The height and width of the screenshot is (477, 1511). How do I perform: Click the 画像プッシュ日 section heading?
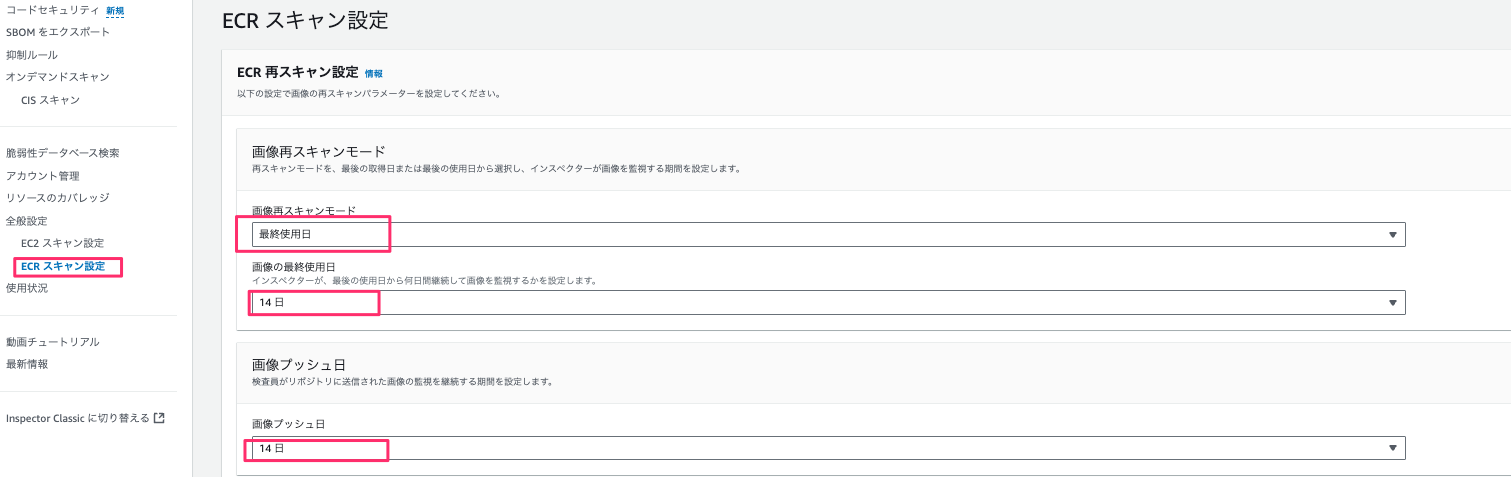click(x=299, y=365)
